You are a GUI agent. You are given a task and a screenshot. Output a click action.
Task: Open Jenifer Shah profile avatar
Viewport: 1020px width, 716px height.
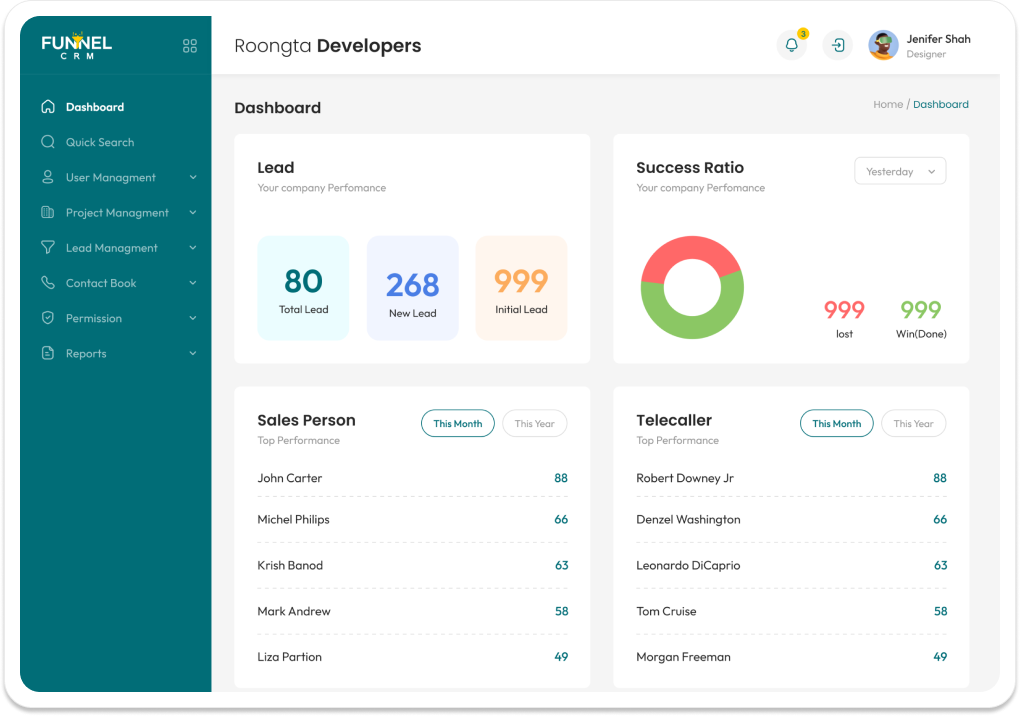coord(883,46)
